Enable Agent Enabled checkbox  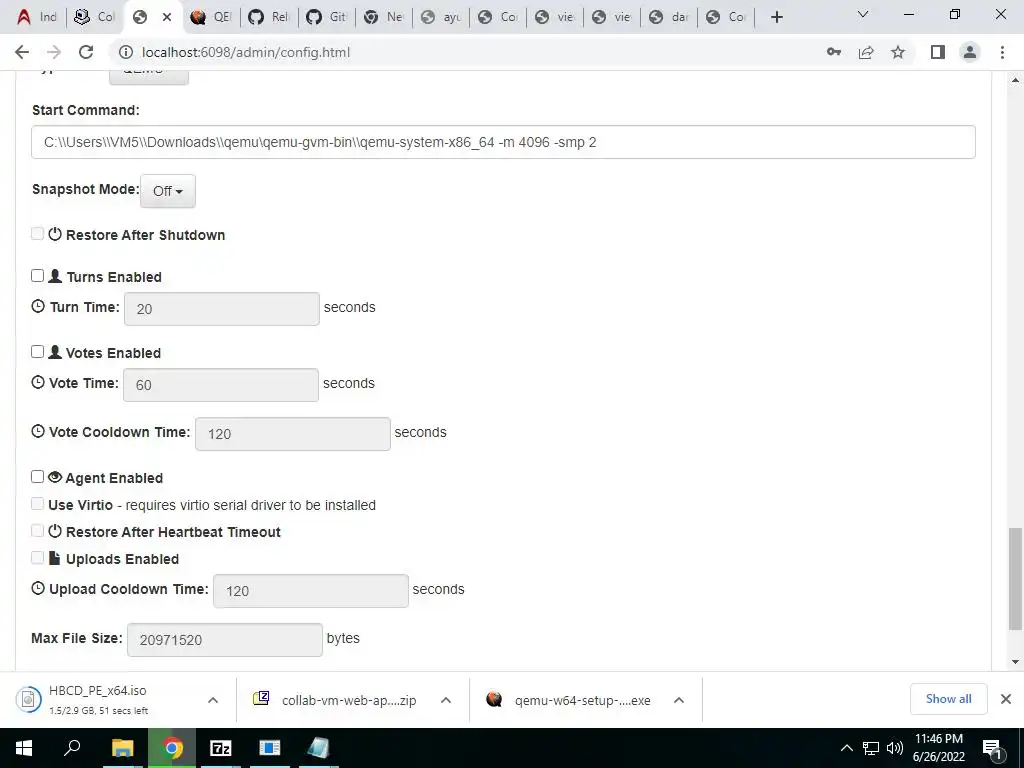click(37, 477)
